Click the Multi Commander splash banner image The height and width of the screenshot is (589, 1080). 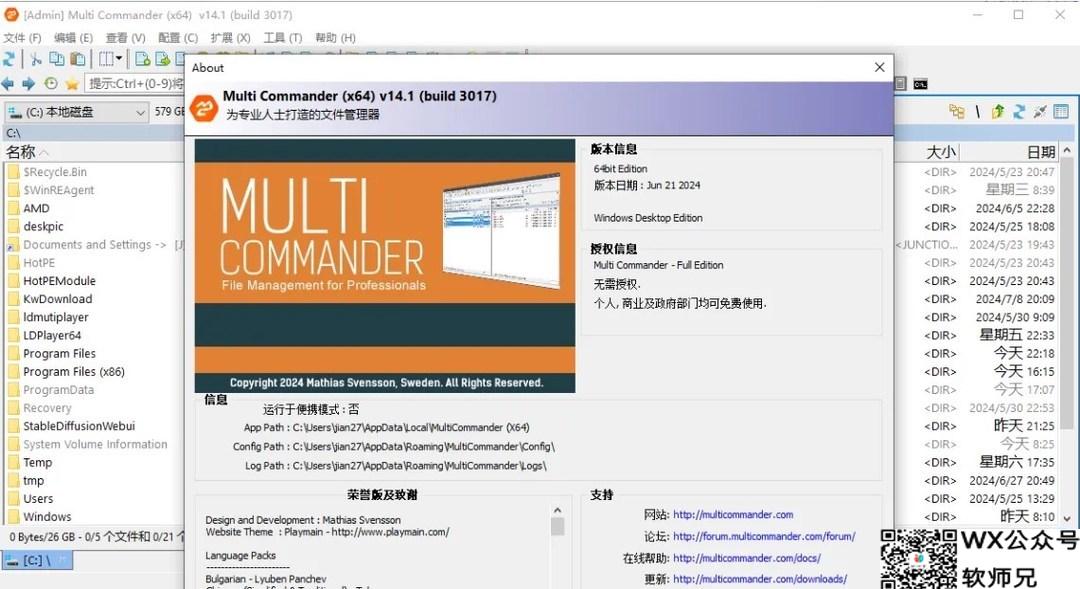tap(385, 266)
